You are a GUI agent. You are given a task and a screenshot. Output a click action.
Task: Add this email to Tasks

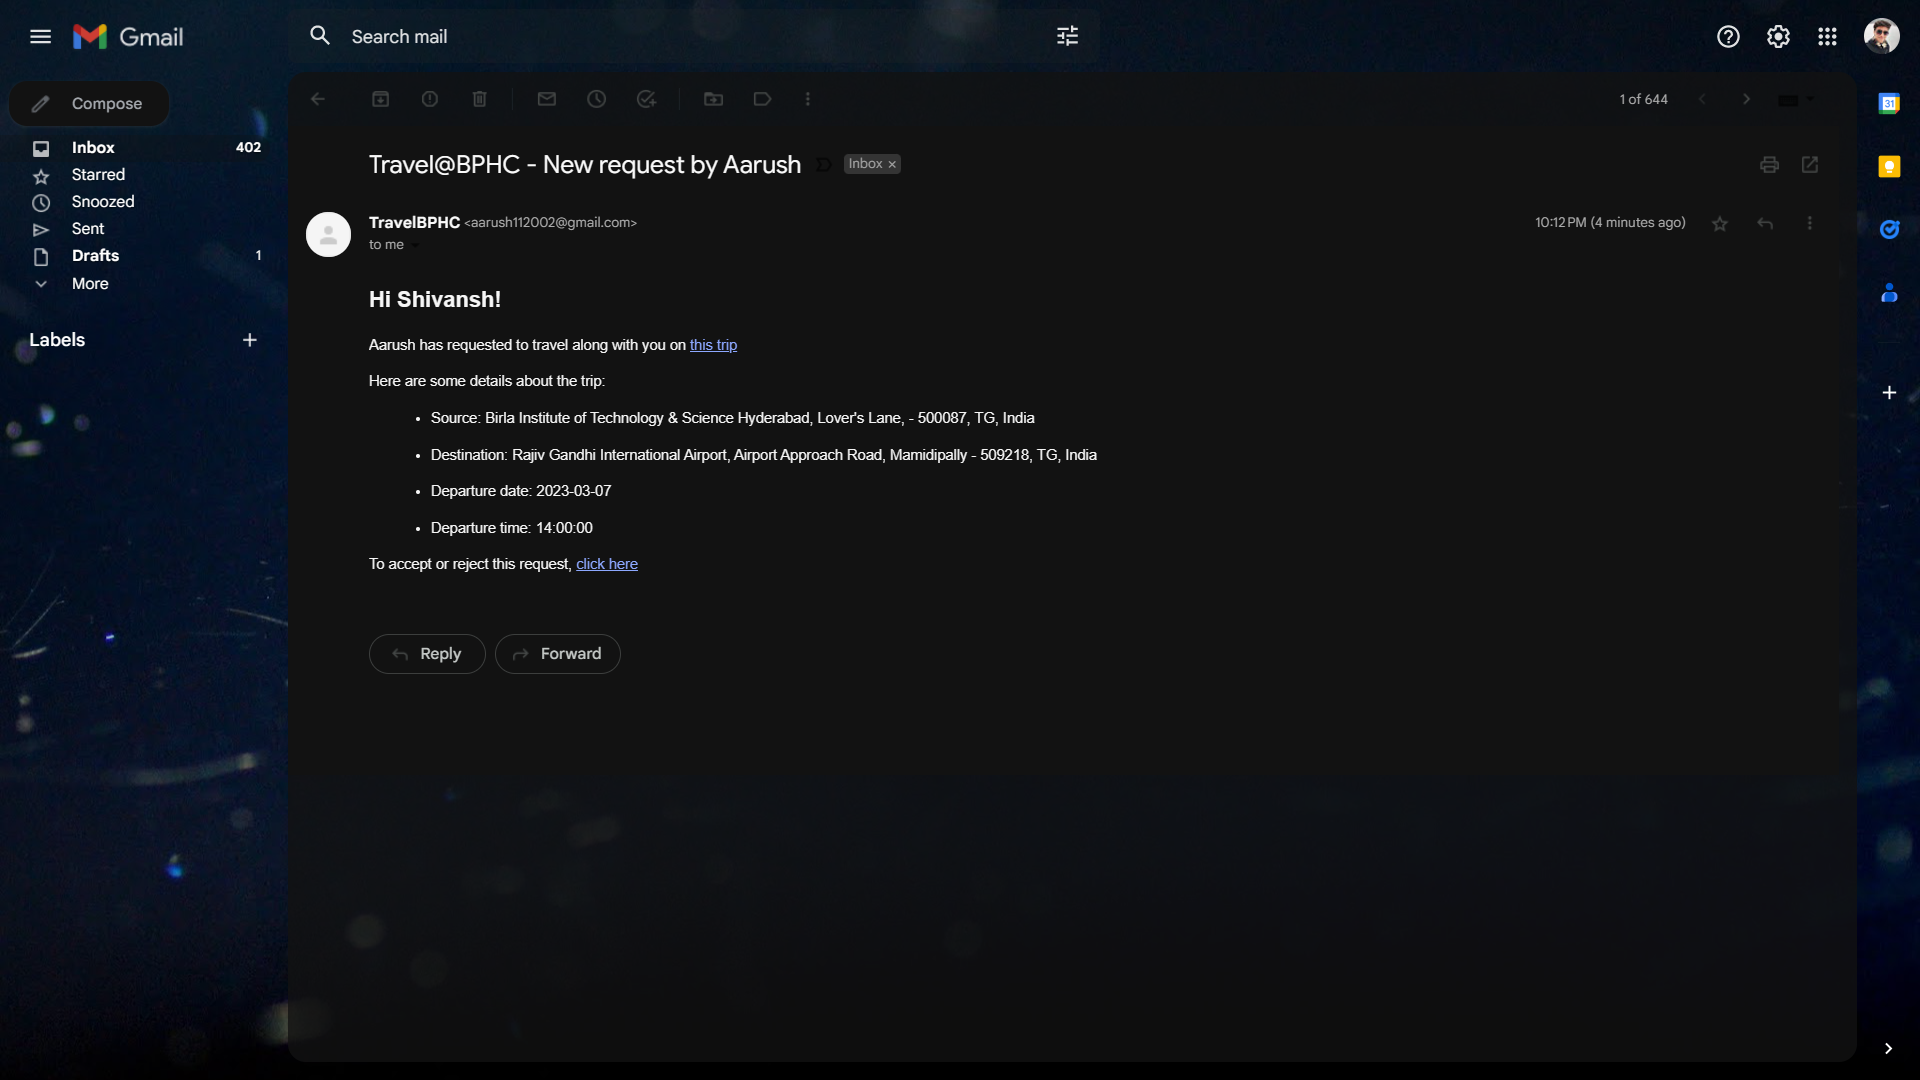pyautogui.click(x=646, y=99)
